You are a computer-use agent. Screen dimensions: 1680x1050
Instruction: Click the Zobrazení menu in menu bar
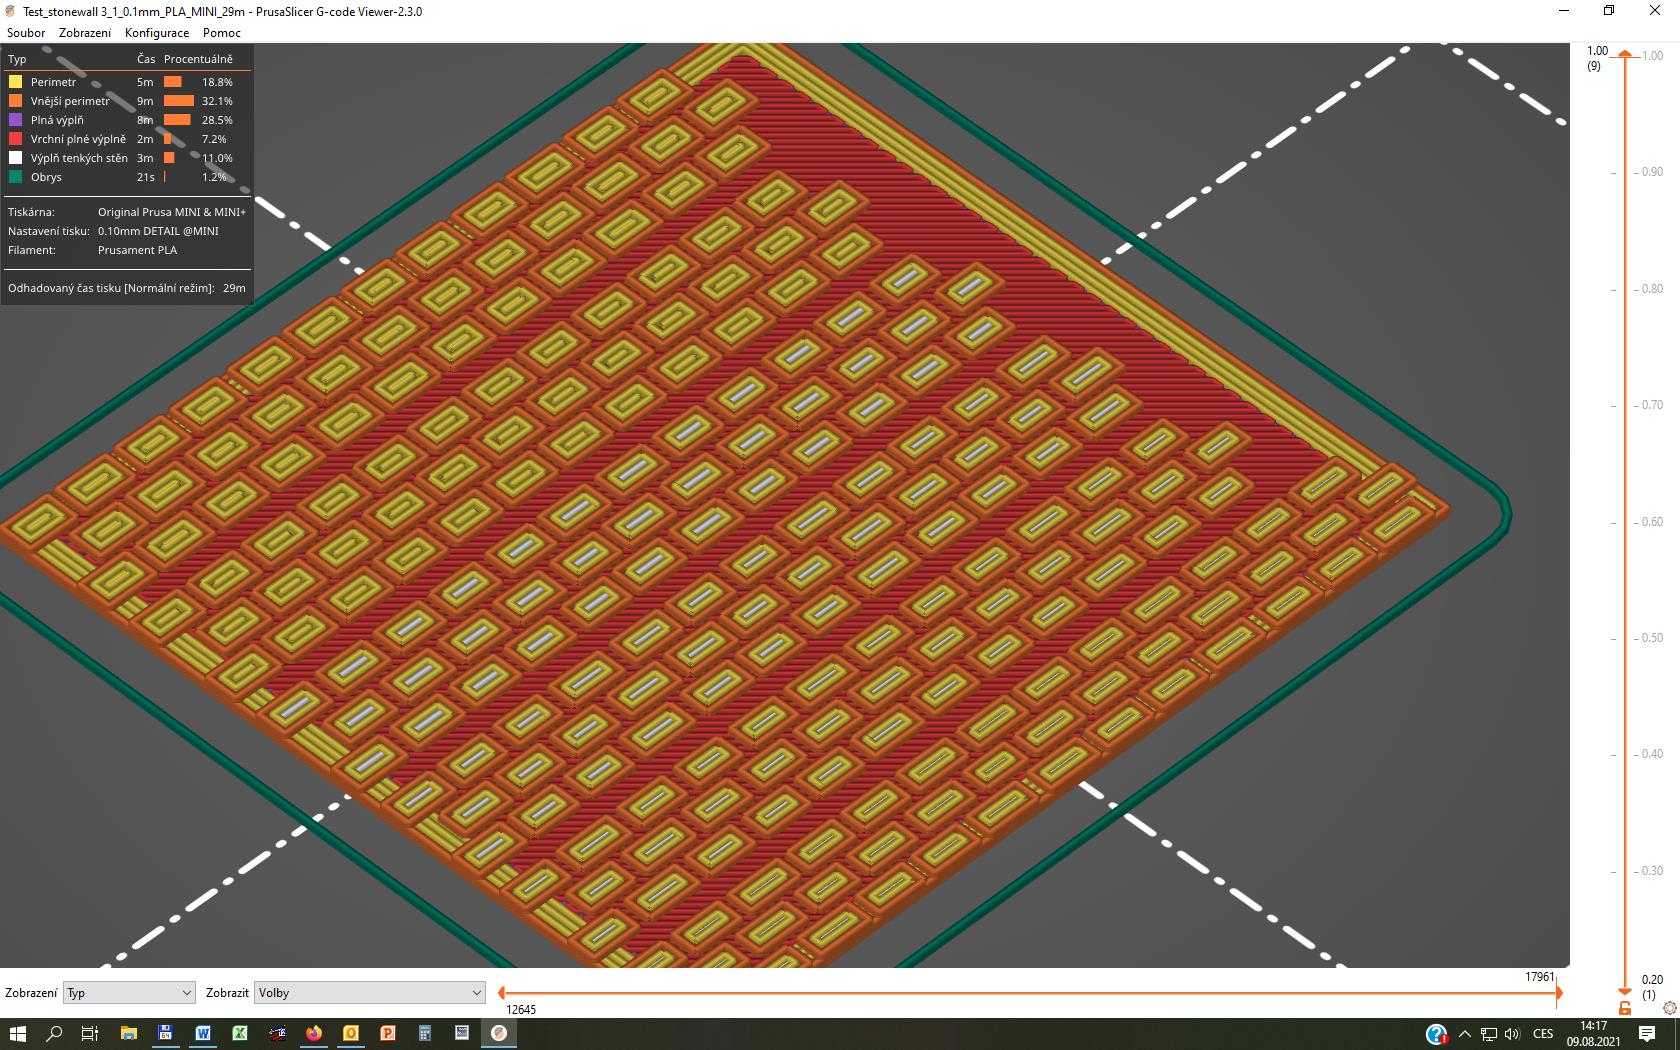[85, 33]
